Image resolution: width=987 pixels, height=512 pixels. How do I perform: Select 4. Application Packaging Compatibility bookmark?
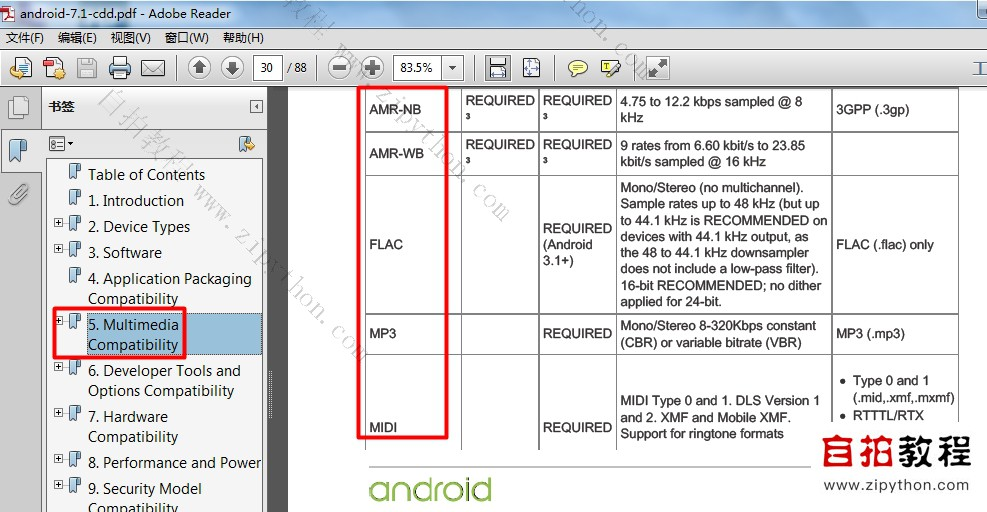(169, 288)
